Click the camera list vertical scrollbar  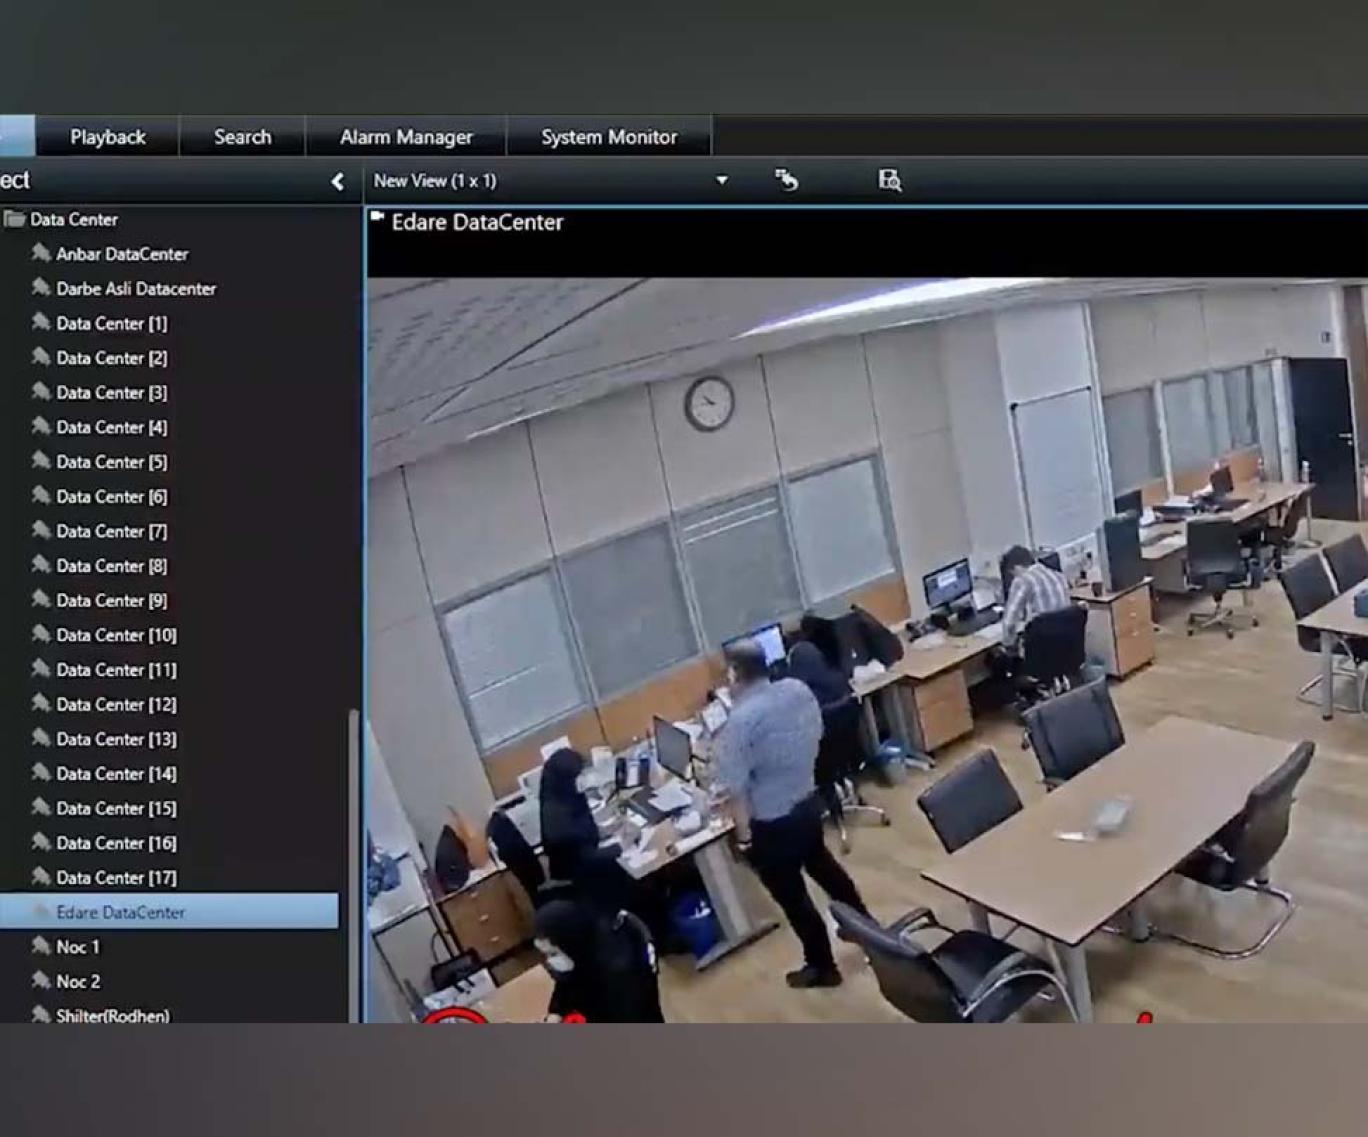coord(352,860)
